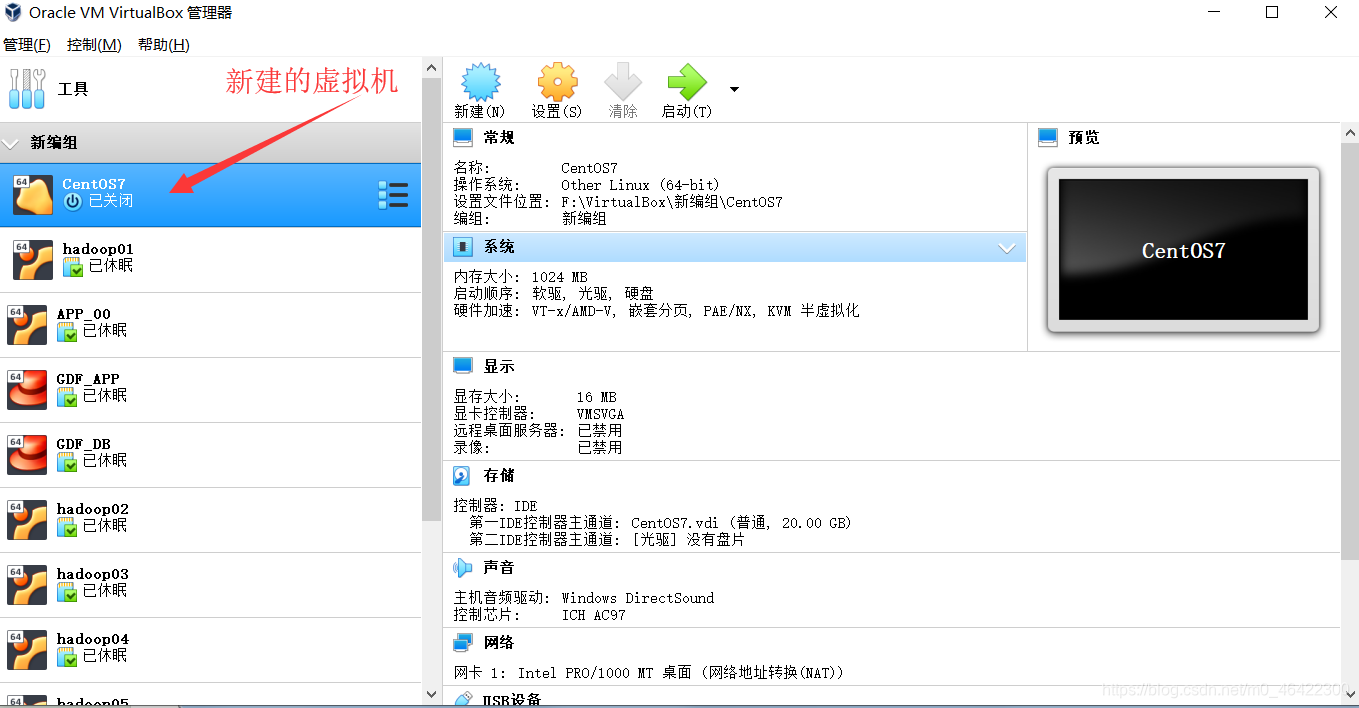
Task: Open the 帮助(H) menu
Action: [163, 44]
